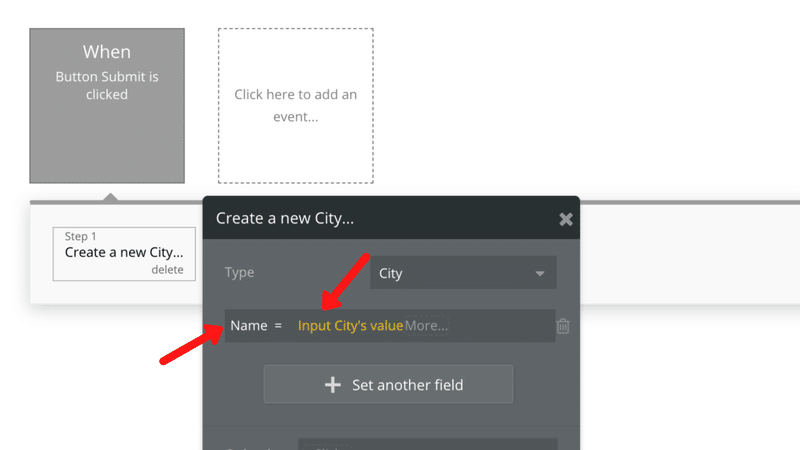The width and height of the screenshot is (800, 450).
Task: Click the Type label in dialog
Action: [x=239, y=272]
